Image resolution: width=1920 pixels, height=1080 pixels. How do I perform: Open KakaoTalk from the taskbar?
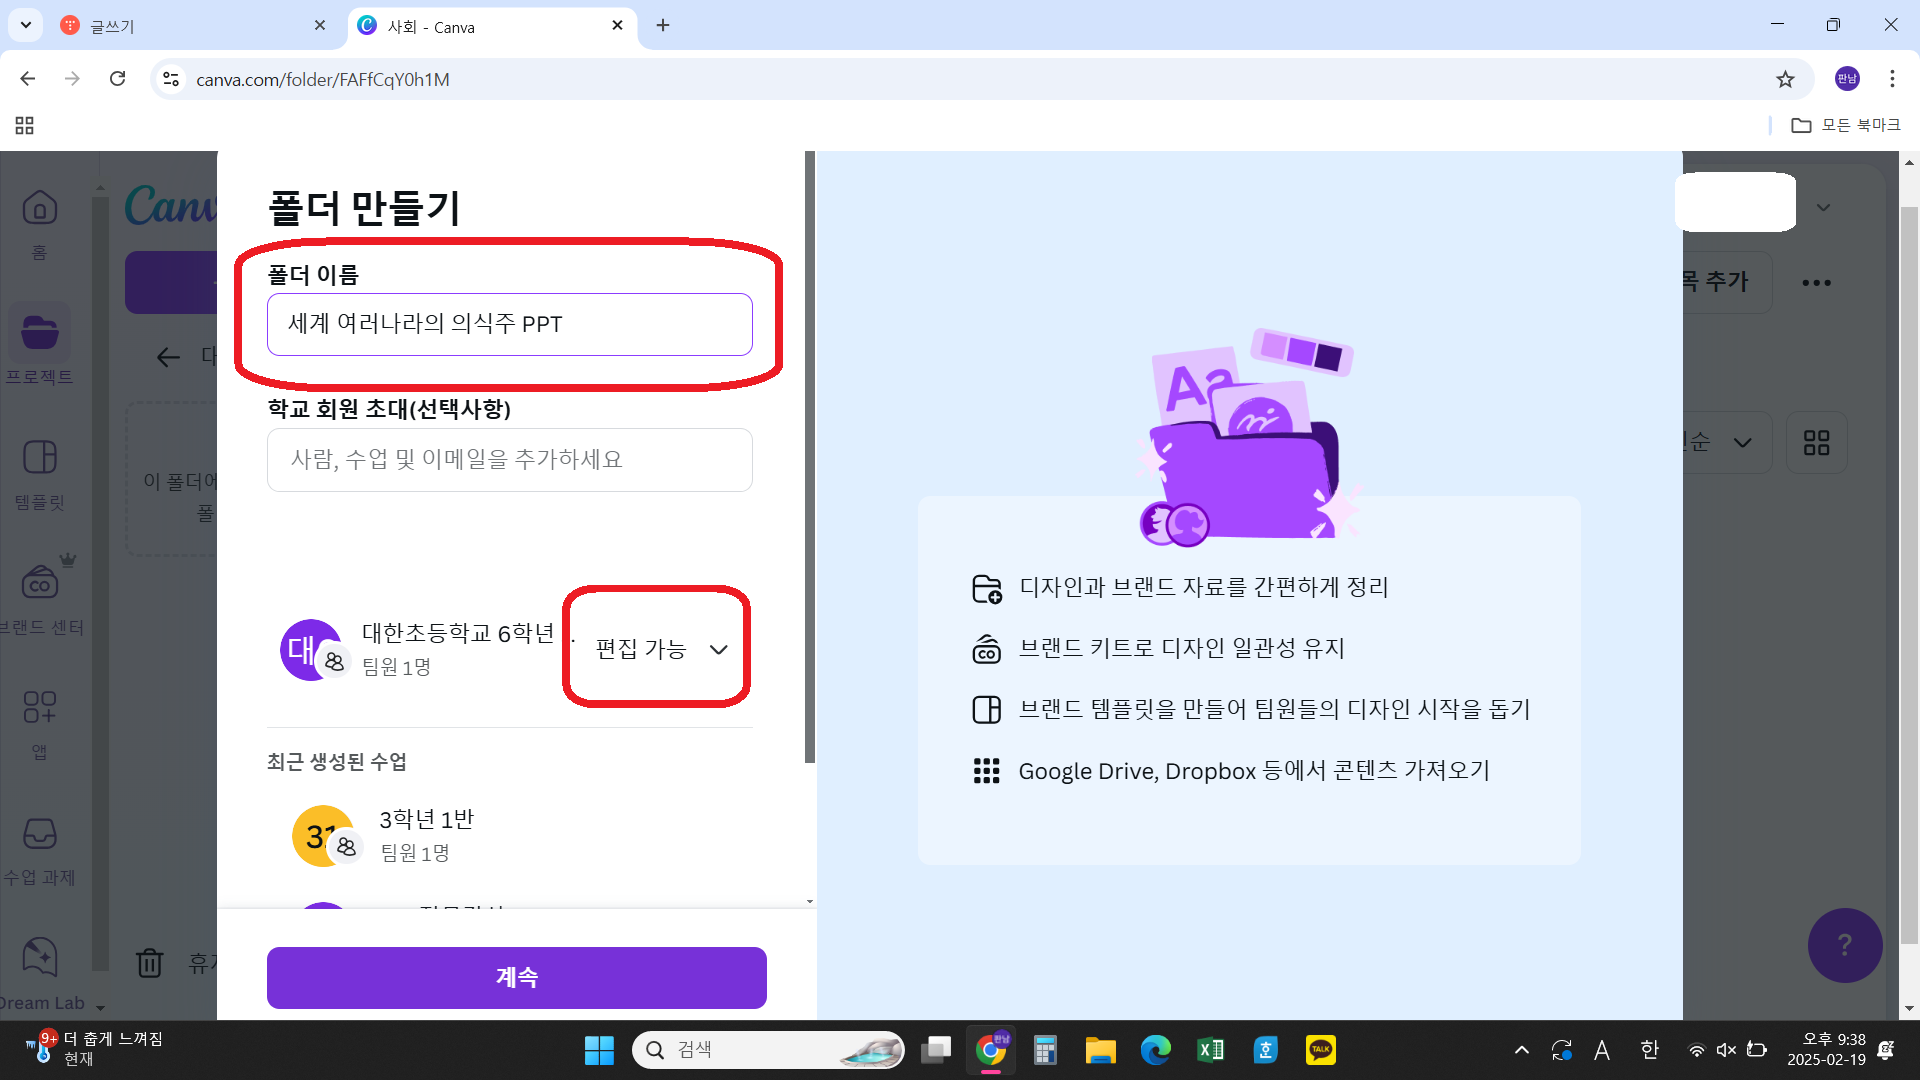click(1320, 1050)
